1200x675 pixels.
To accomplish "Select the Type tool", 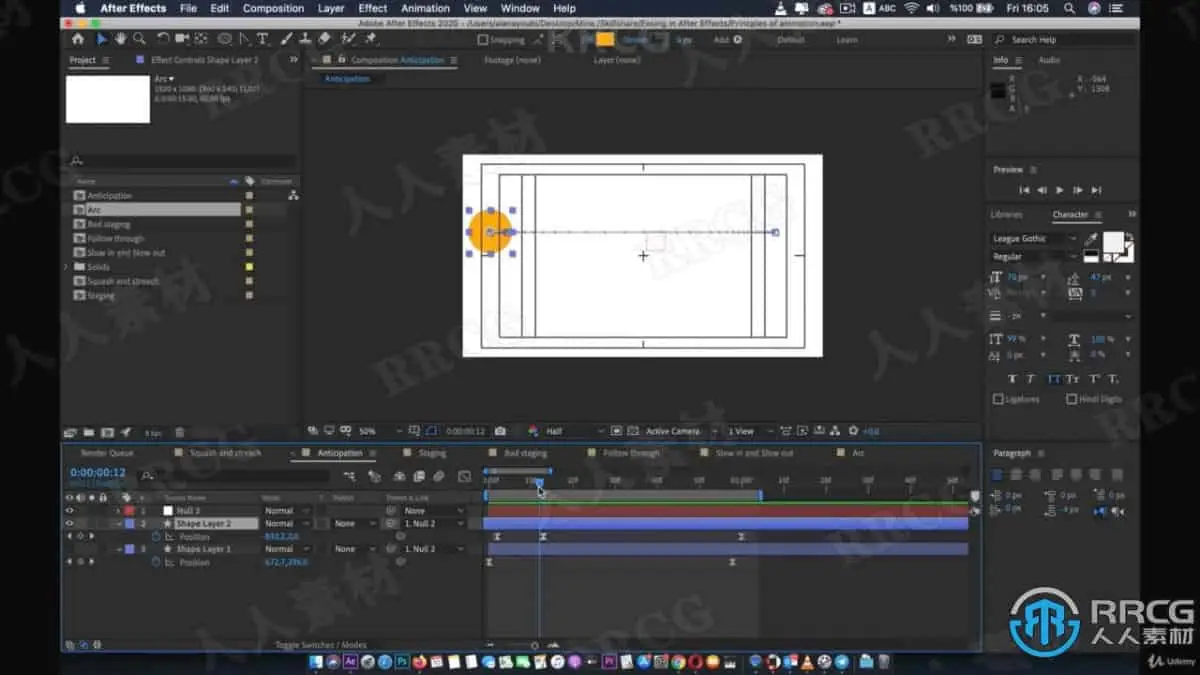I will tap(263, 39).
